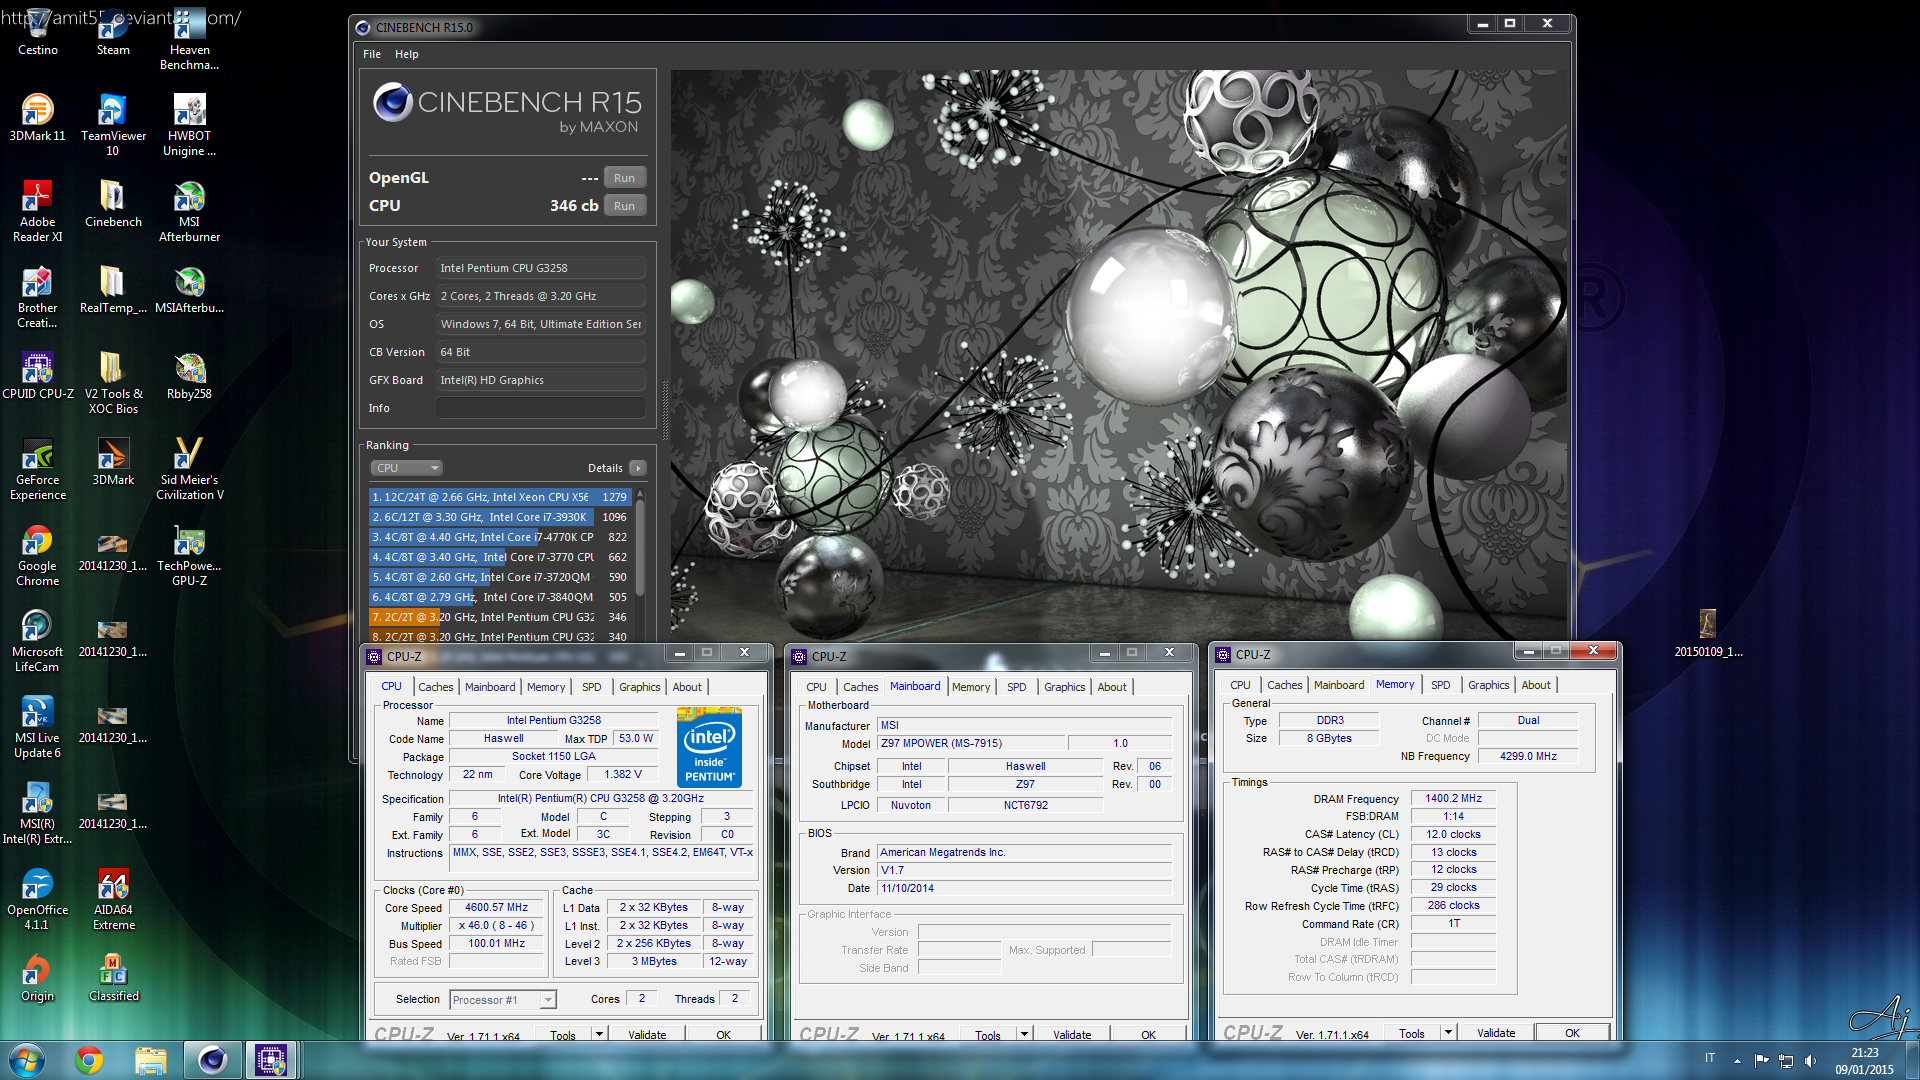Screen dimensions: 1920x1080
Task: Click the Windows Start button
Action: [27, 1060]
